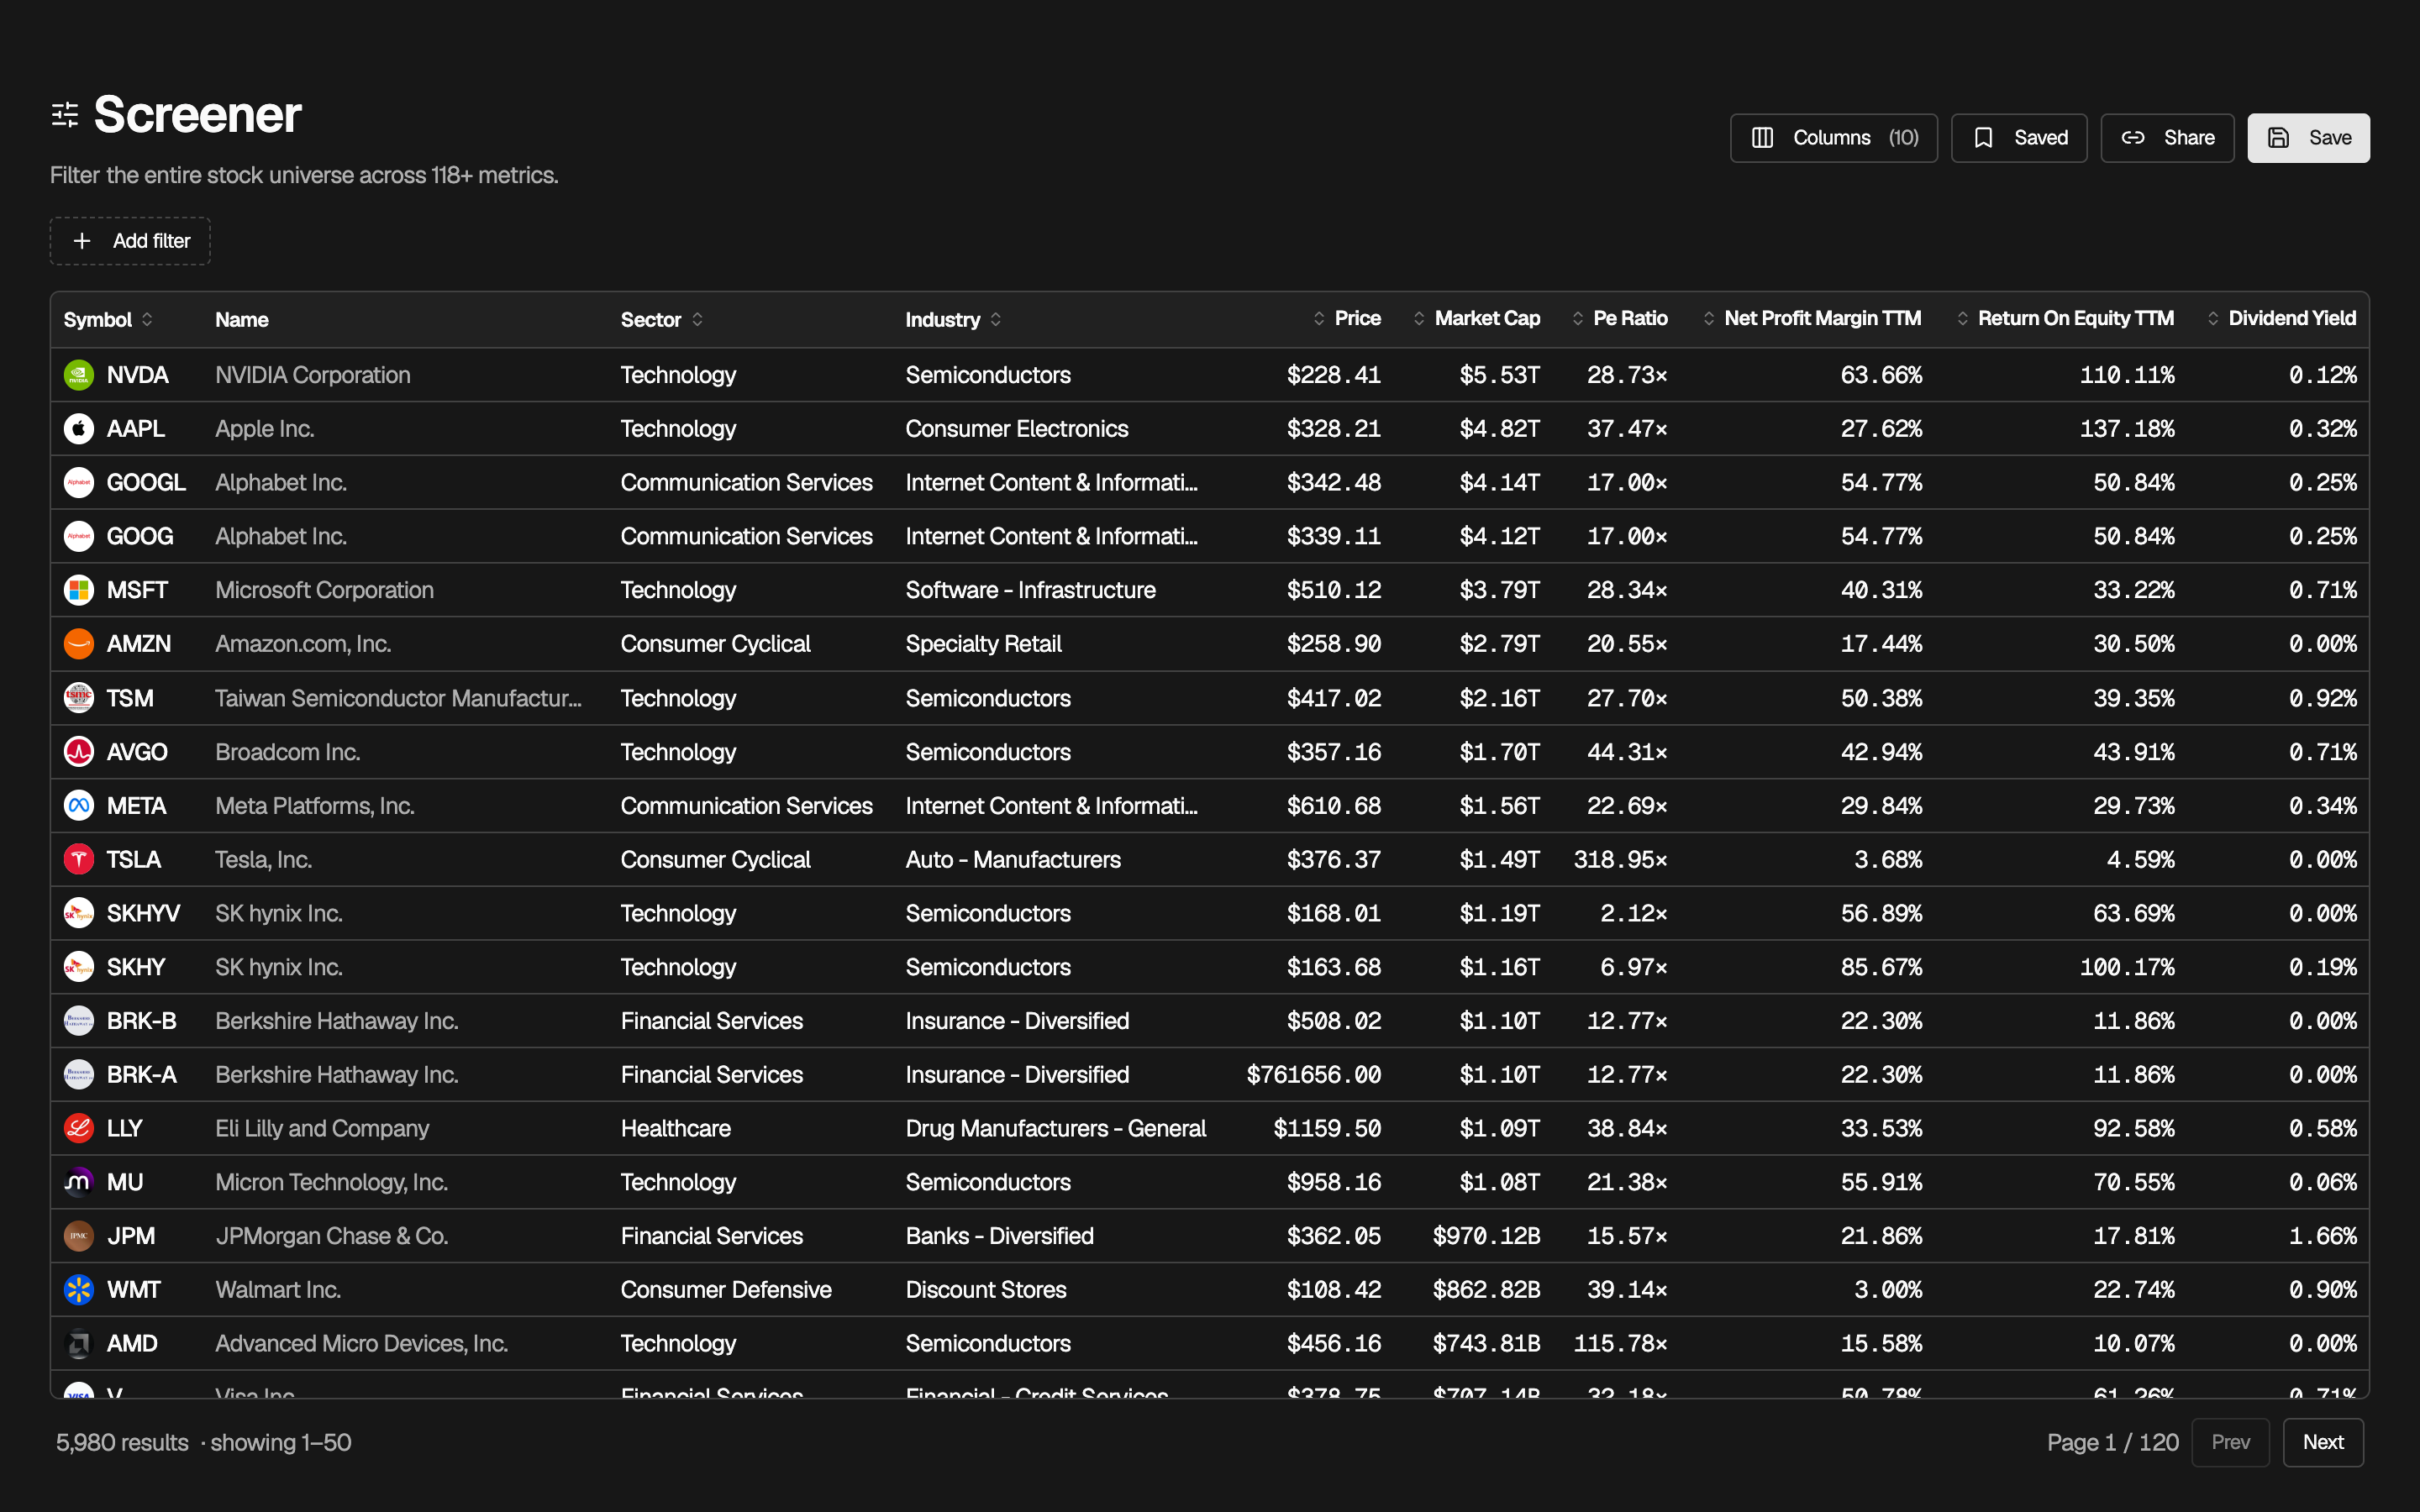Click the Name column header
Image resolution: width=2420 pixels, height=1512 pixels.
tap(242, 320)
